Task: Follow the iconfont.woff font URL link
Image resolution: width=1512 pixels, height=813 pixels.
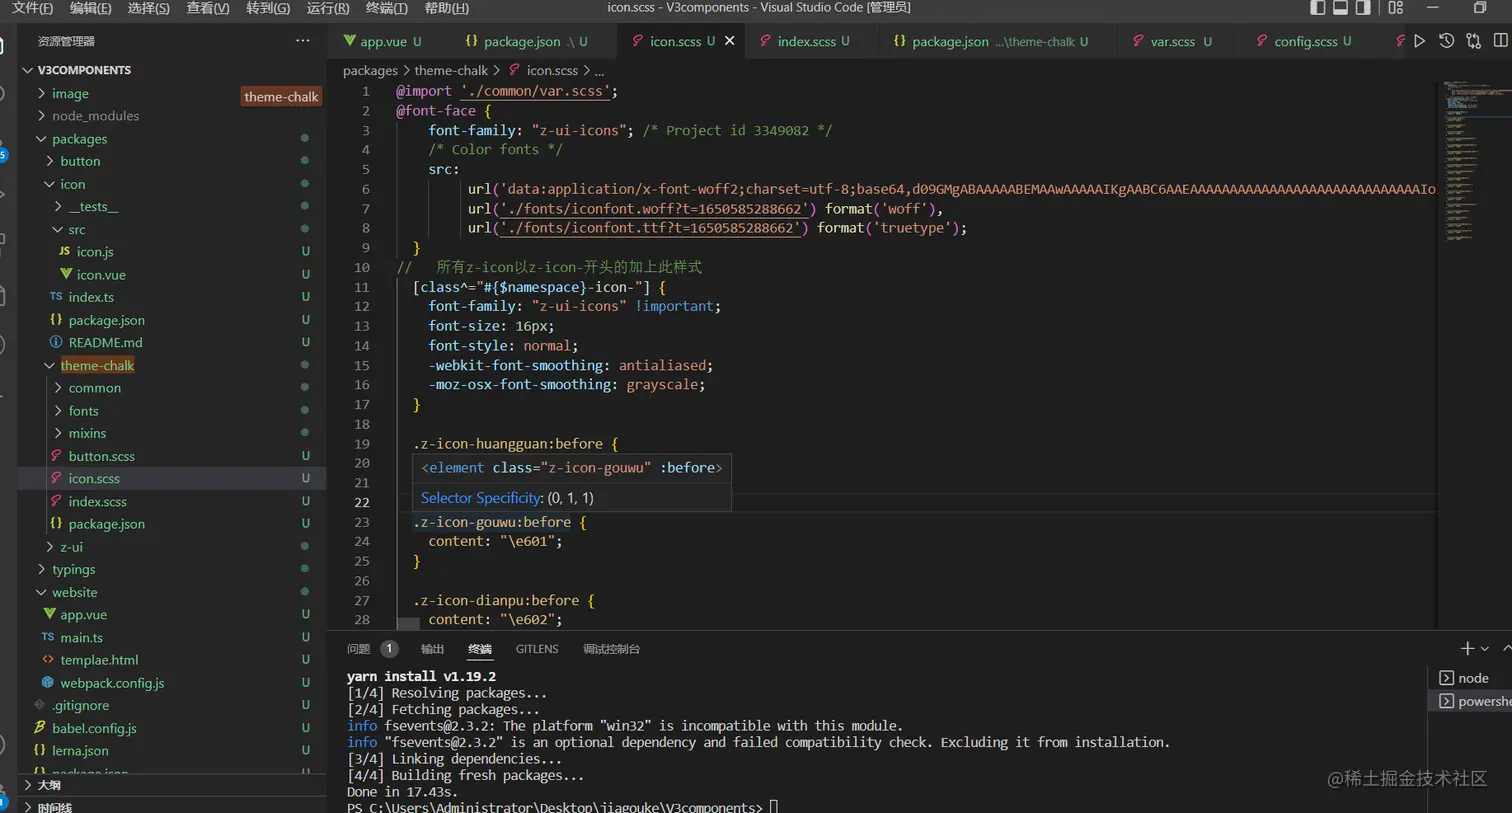Action: [x=654, y=209]
